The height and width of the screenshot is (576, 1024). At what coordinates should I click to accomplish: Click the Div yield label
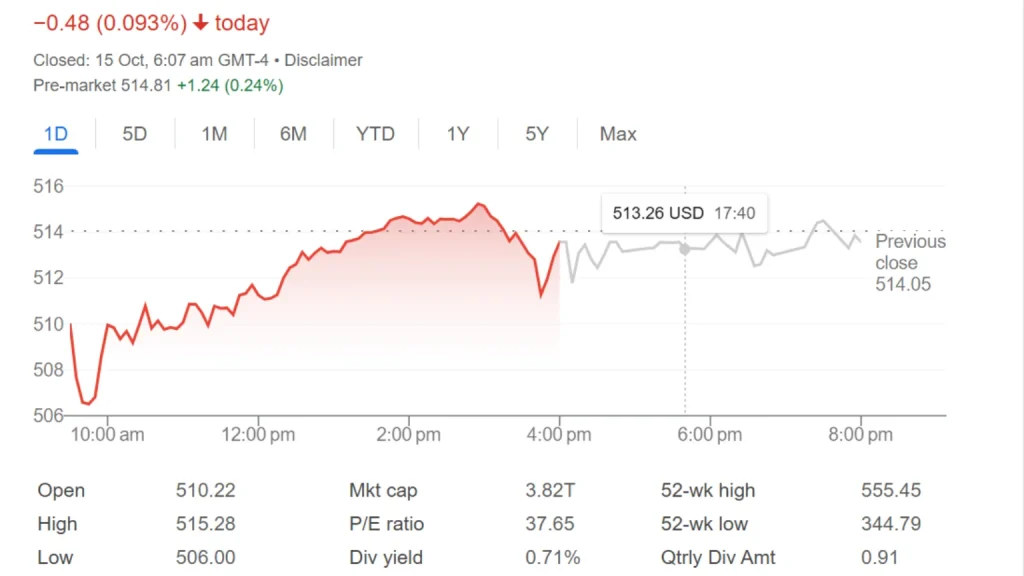pos(386,558)
